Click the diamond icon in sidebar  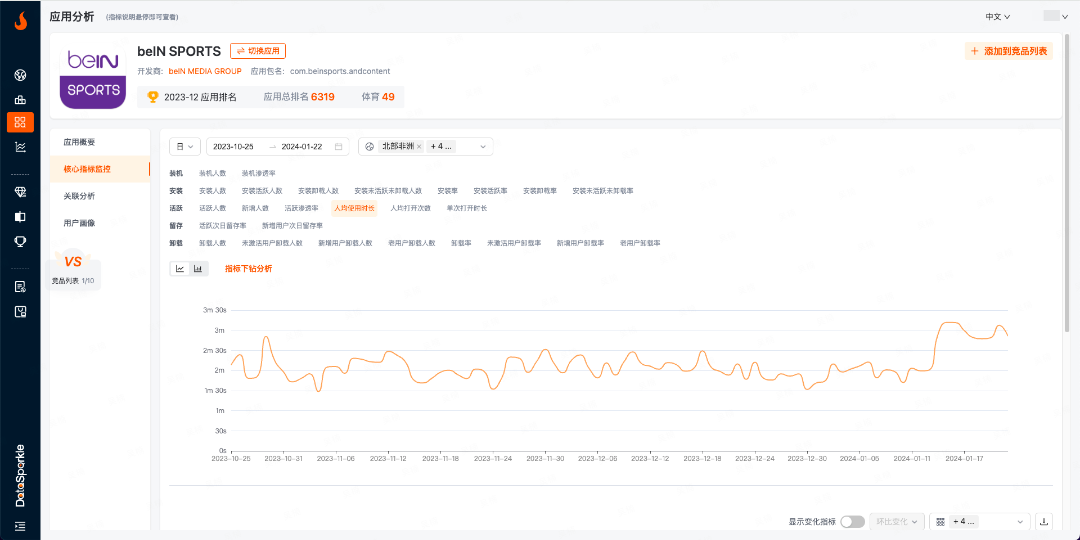point(20,192)
